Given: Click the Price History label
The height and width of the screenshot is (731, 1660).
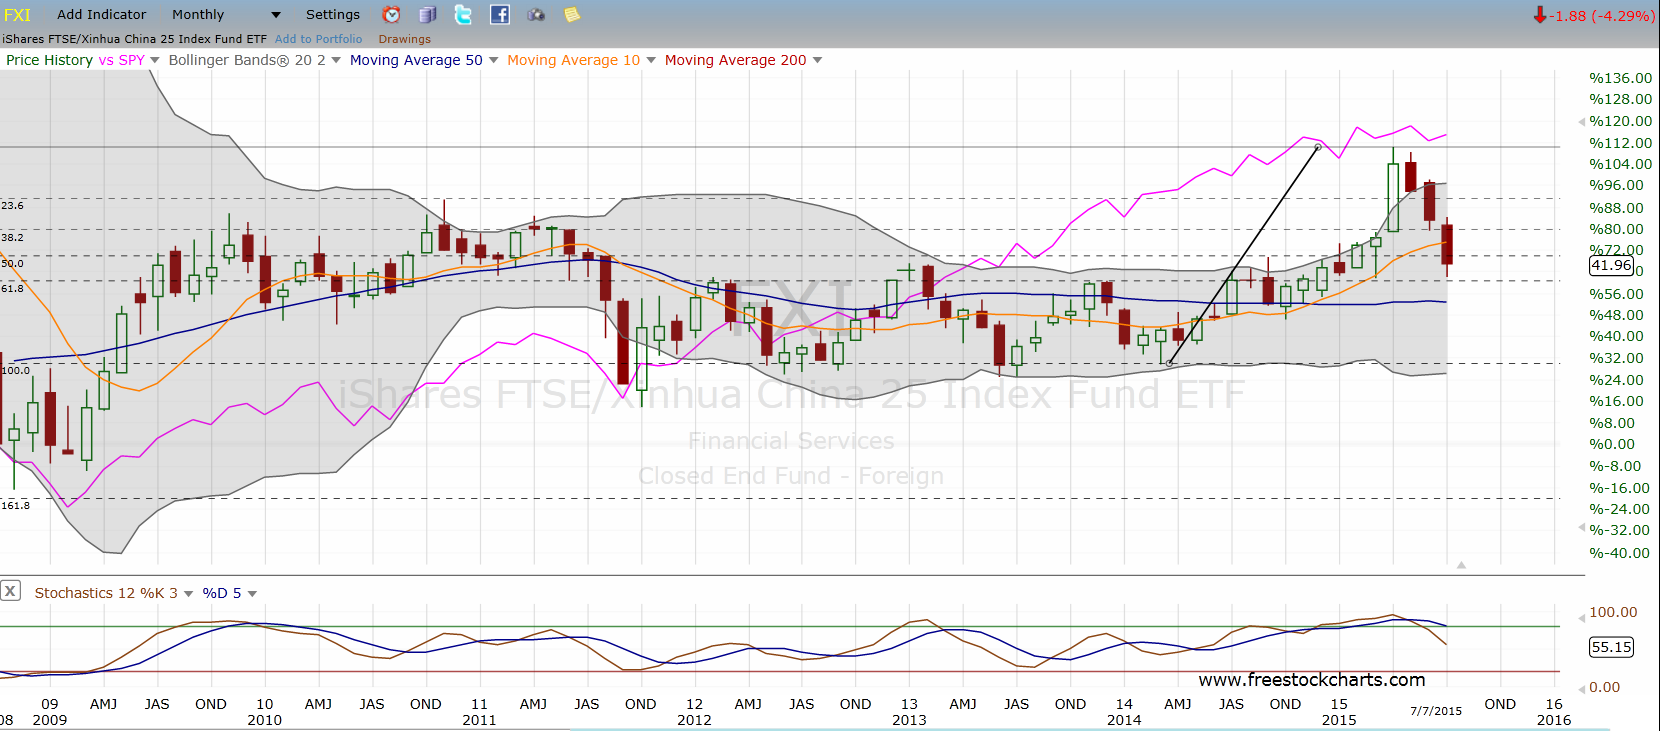Looking at the screenshot, I should [49, 60].
